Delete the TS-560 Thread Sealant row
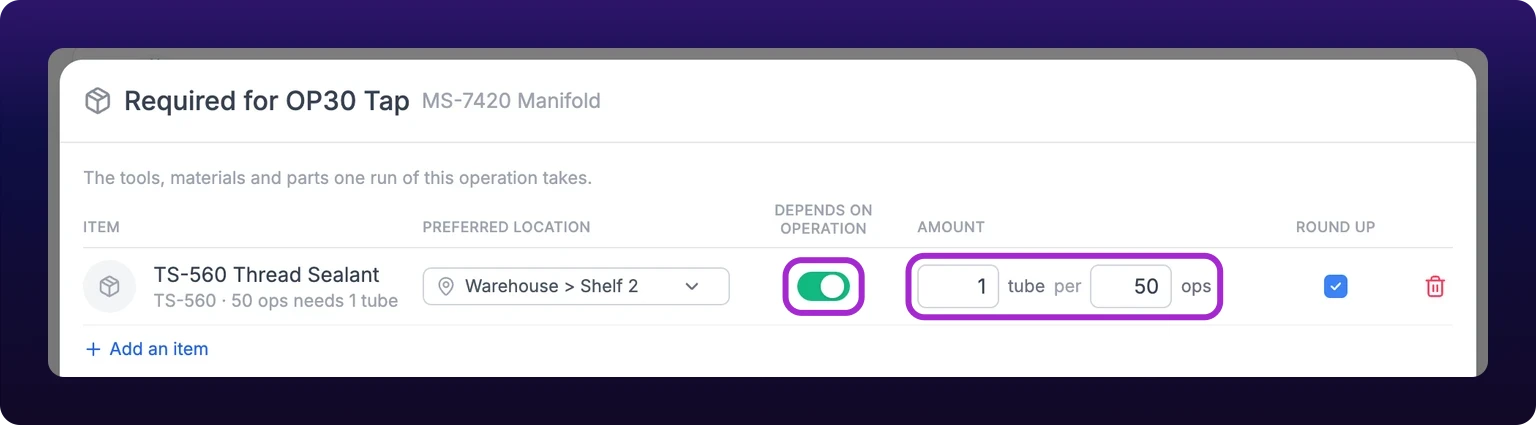The image size is (1536, 425). coord(1434,287)
